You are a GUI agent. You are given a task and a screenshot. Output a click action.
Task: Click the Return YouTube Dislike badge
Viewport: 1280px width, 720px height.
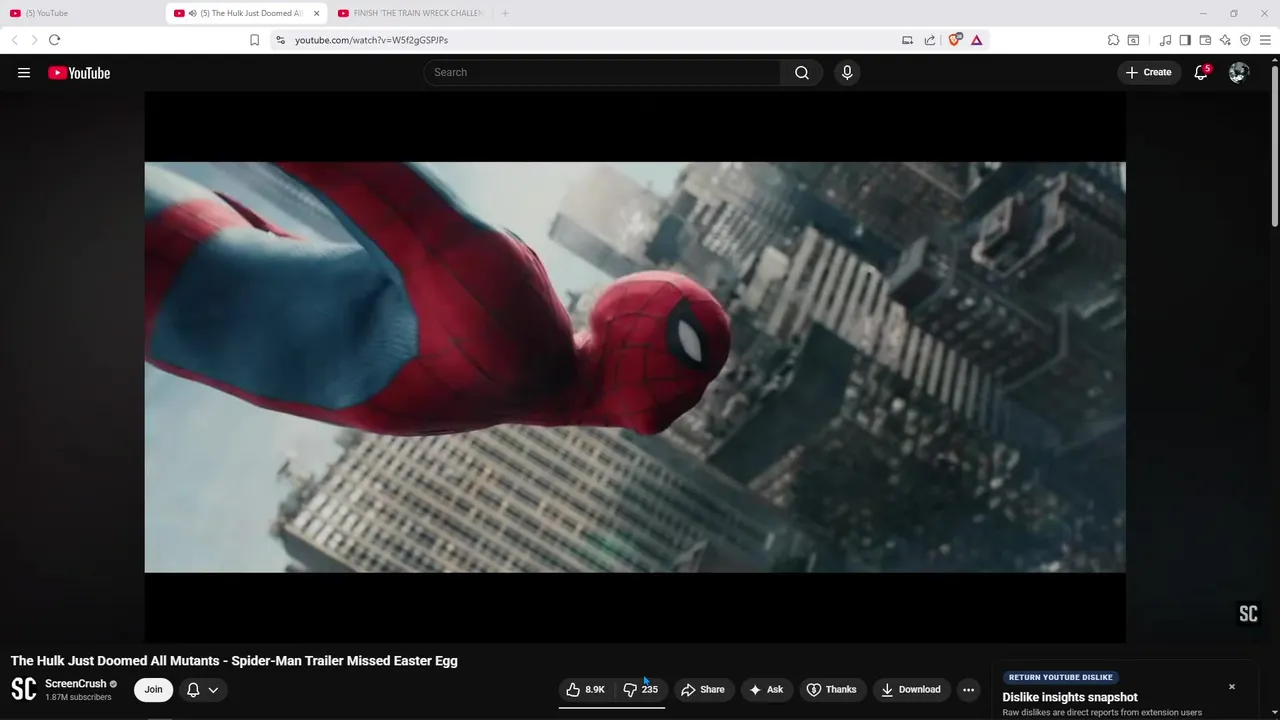(x=1060, y=677)
